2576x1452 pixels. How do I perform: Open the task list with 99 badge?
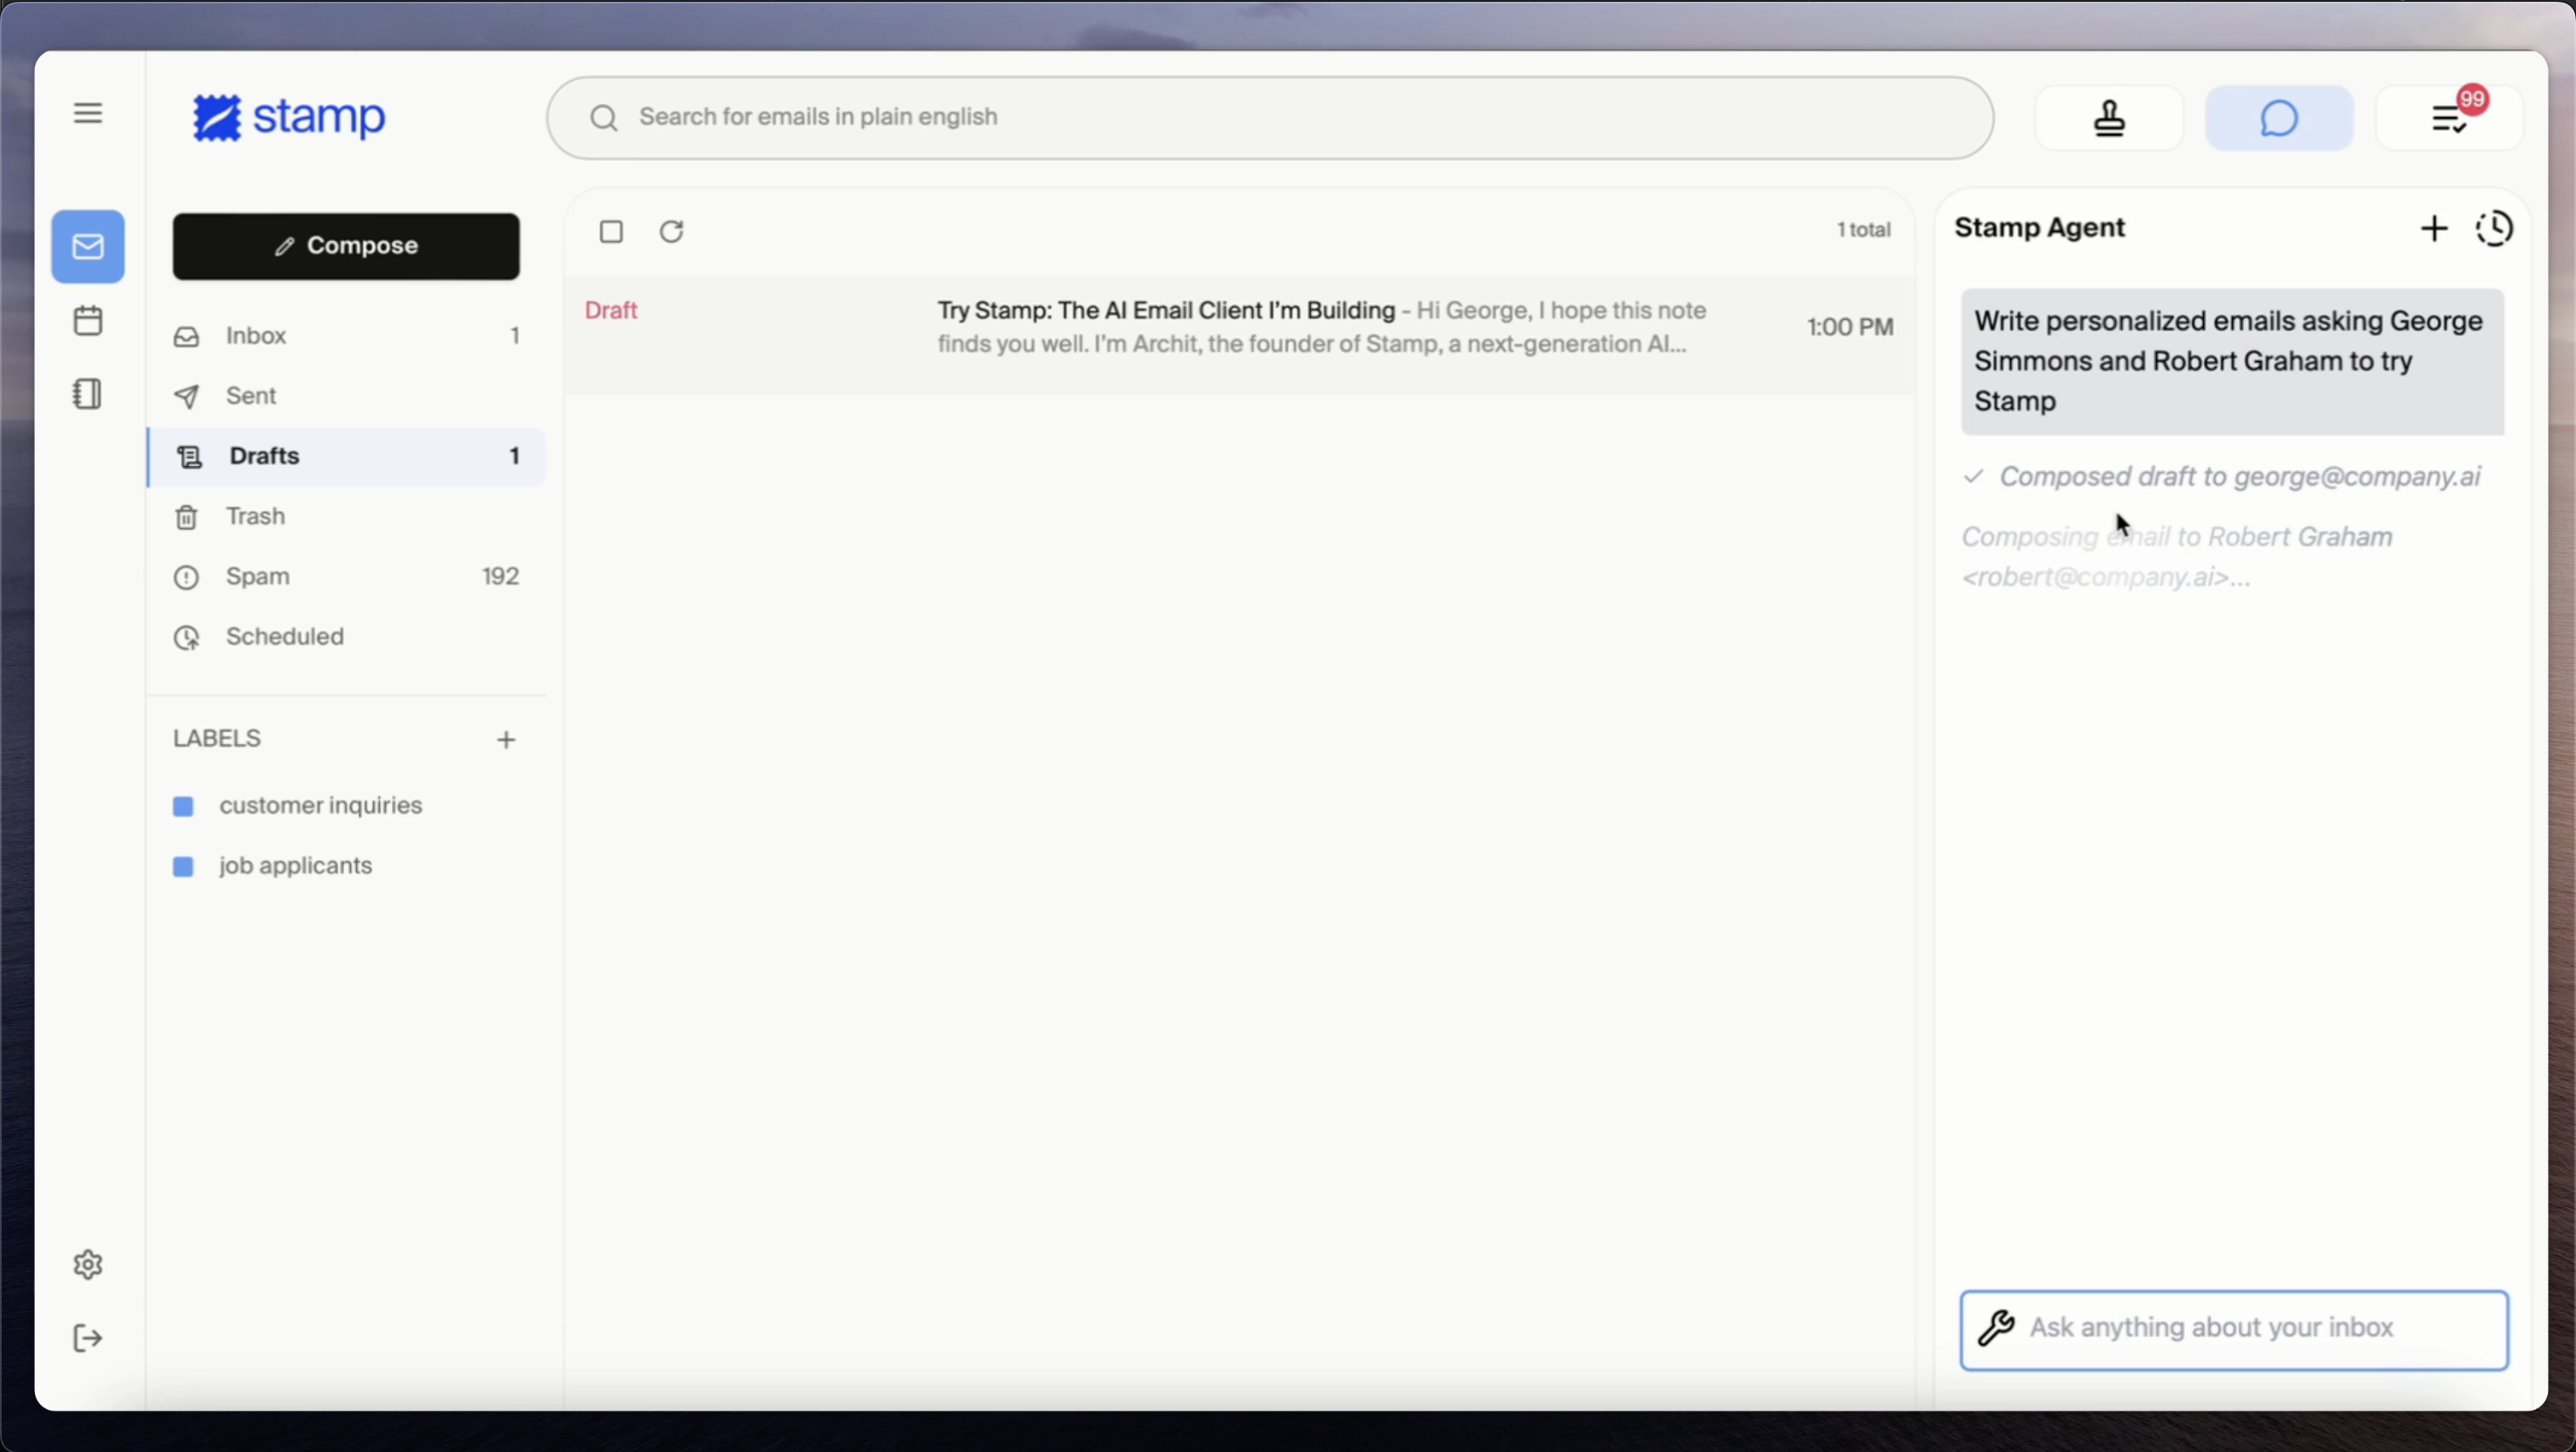tap(2447, 119)
